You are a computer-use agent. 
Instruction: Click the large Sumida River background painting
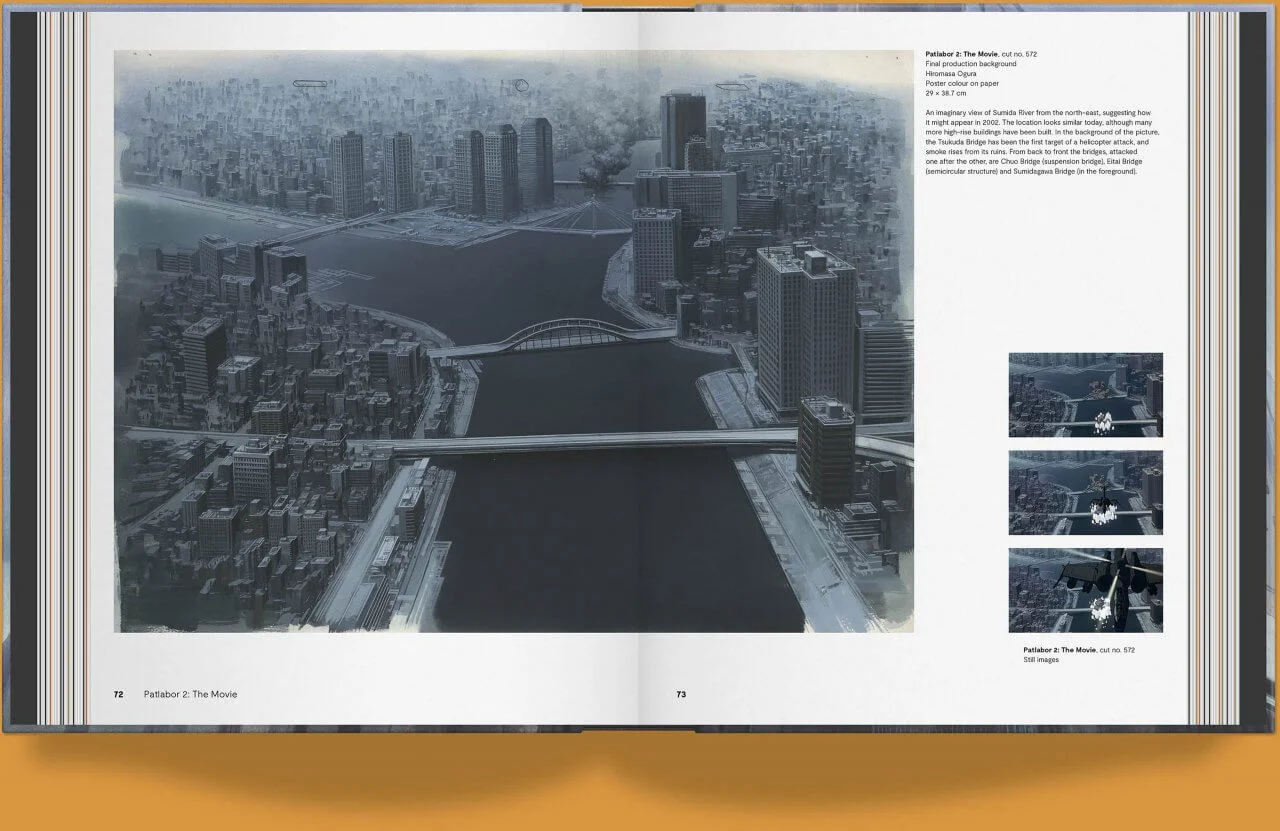point(514,342)
